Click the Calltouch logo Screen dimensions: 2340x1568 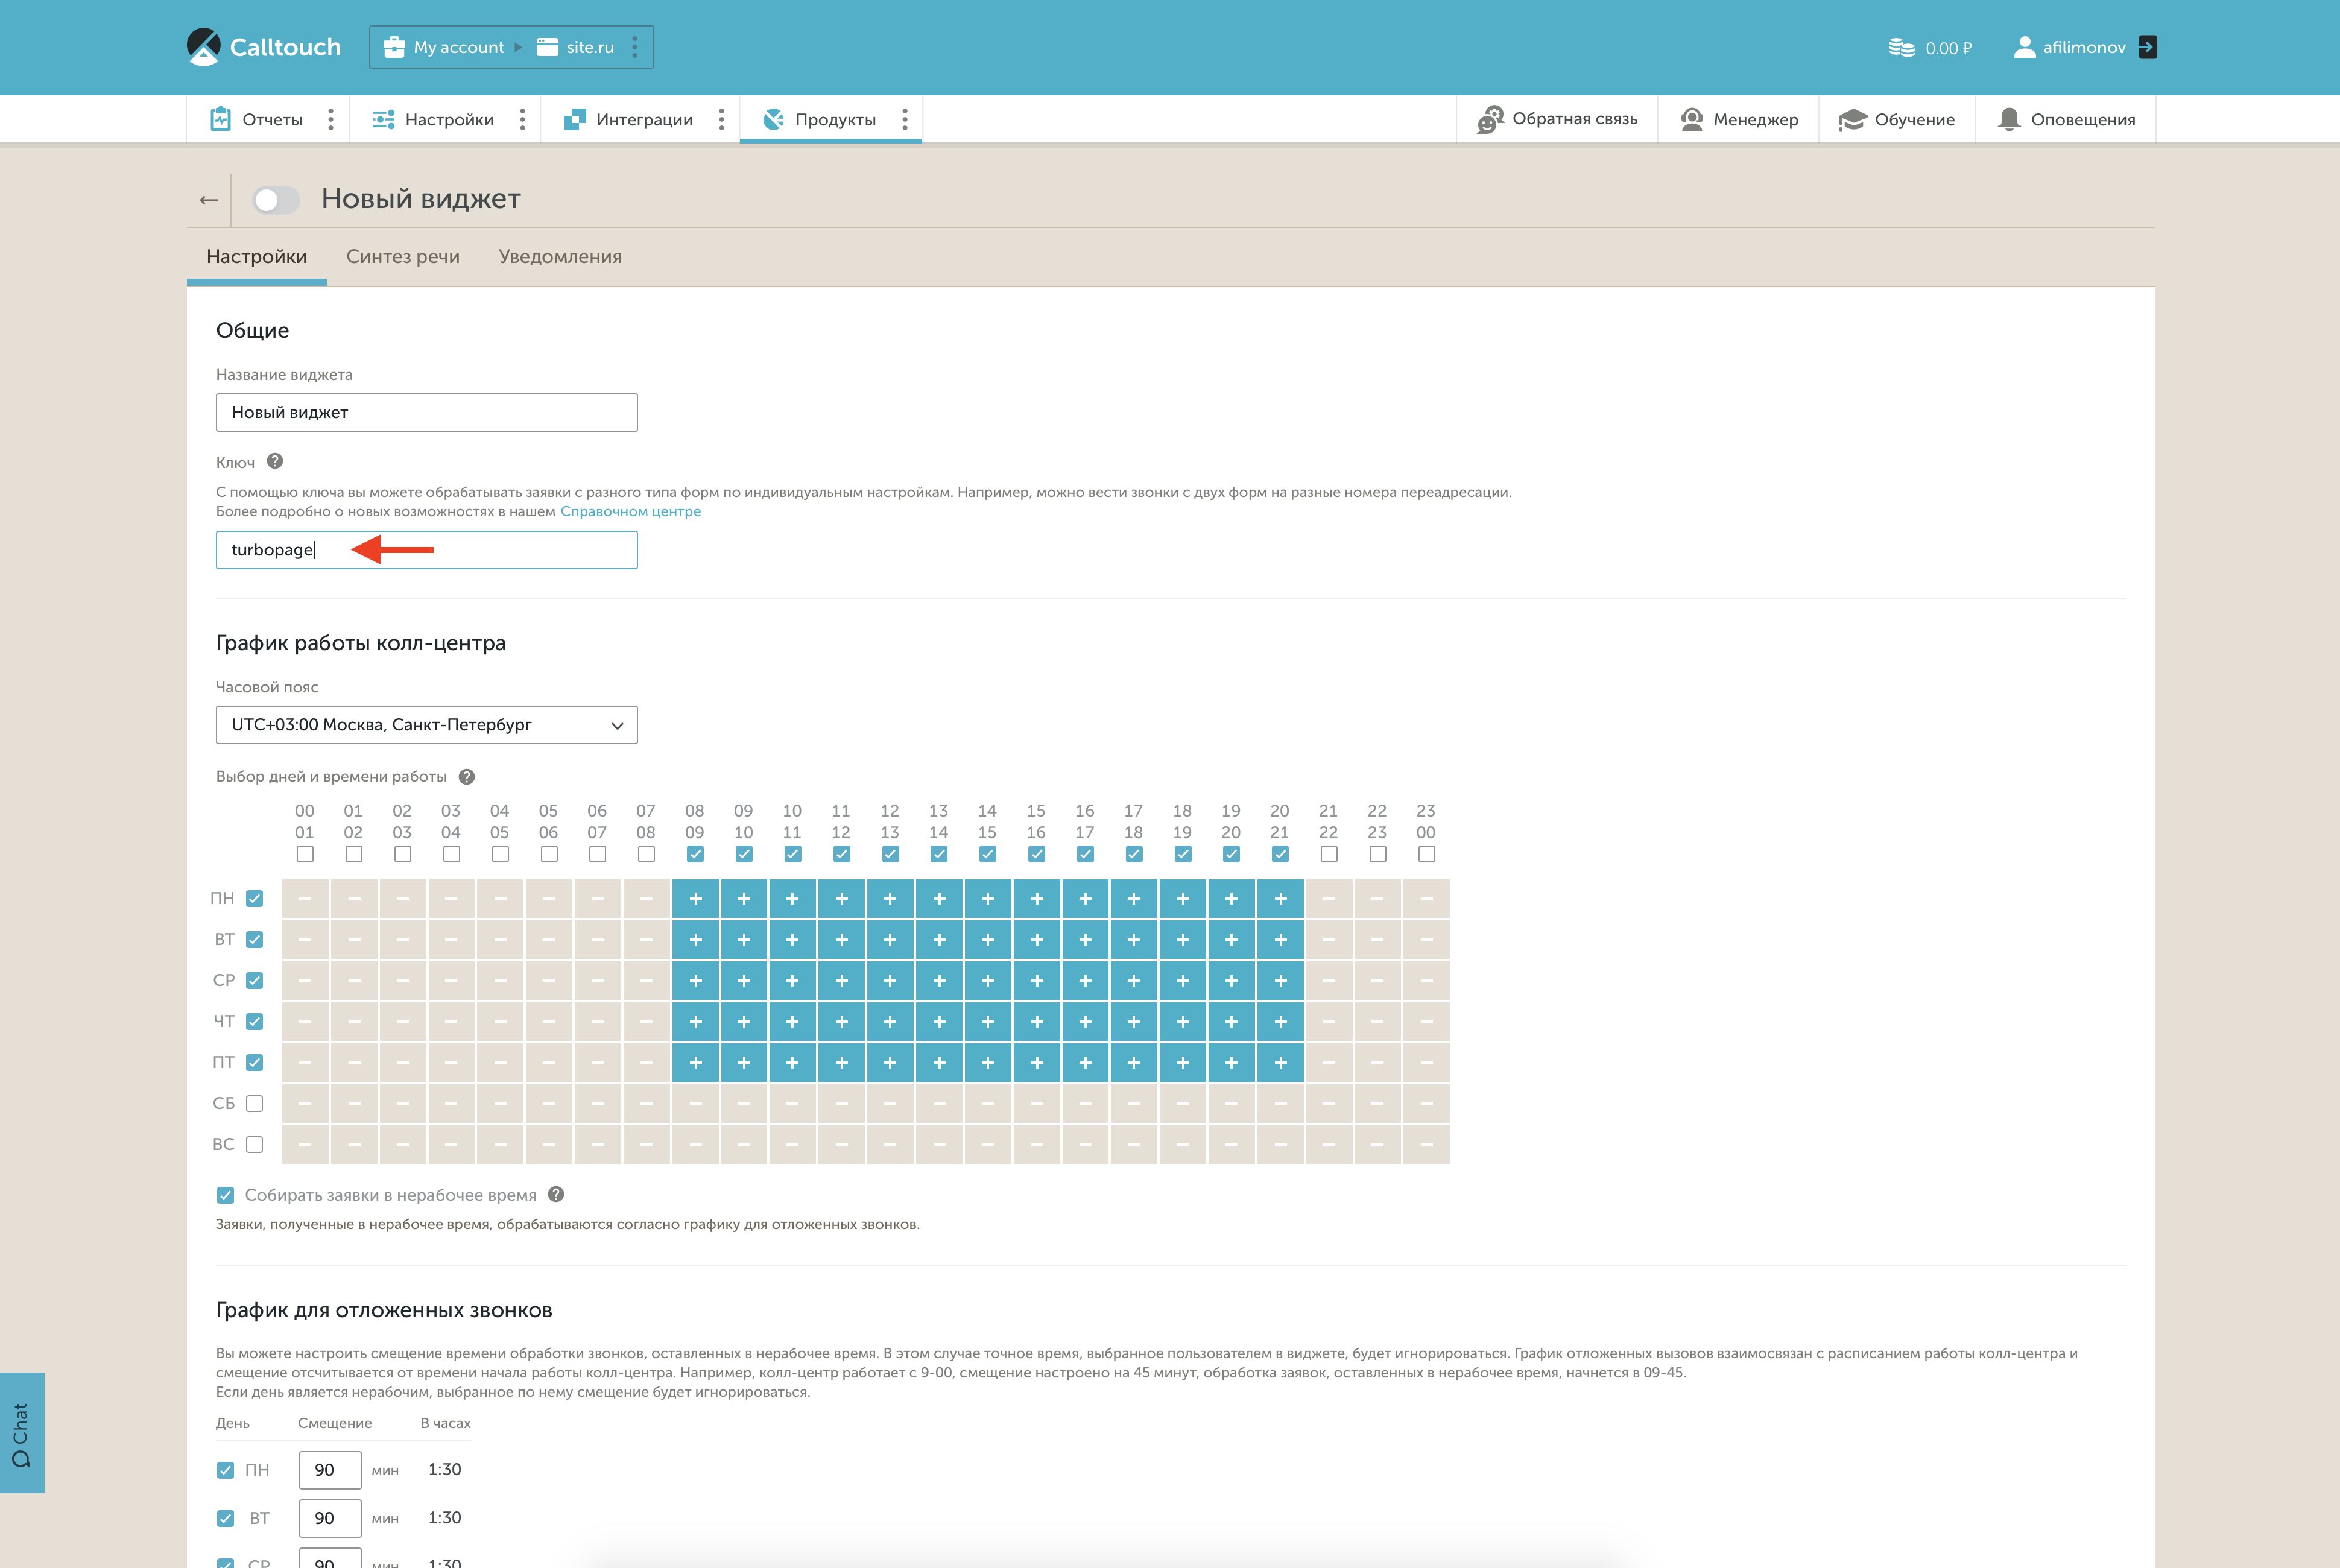tap(264, 47)
